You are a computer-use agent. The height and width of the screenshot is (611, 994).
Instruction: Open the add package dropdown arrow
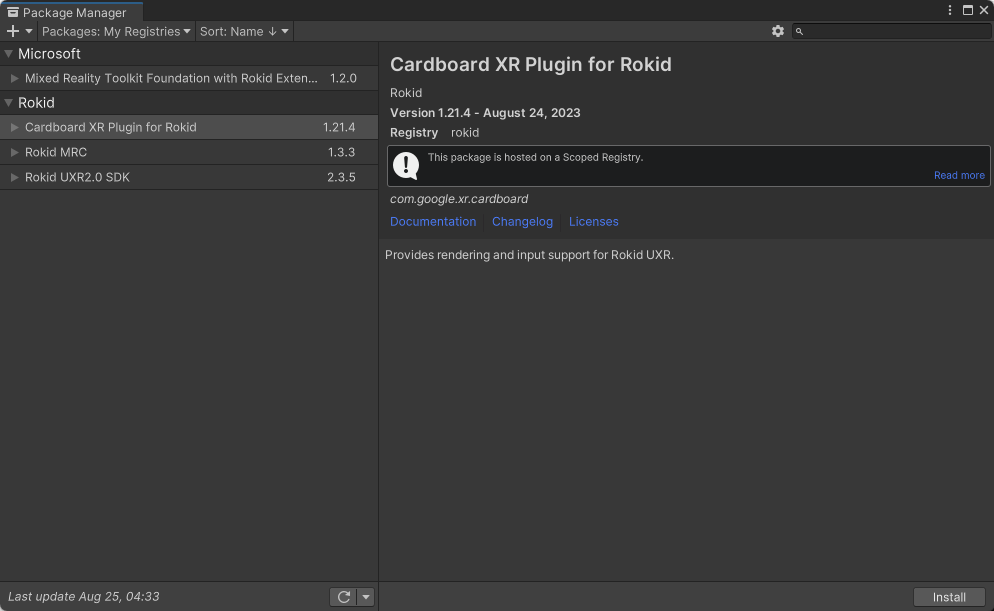tap(29, 31)
